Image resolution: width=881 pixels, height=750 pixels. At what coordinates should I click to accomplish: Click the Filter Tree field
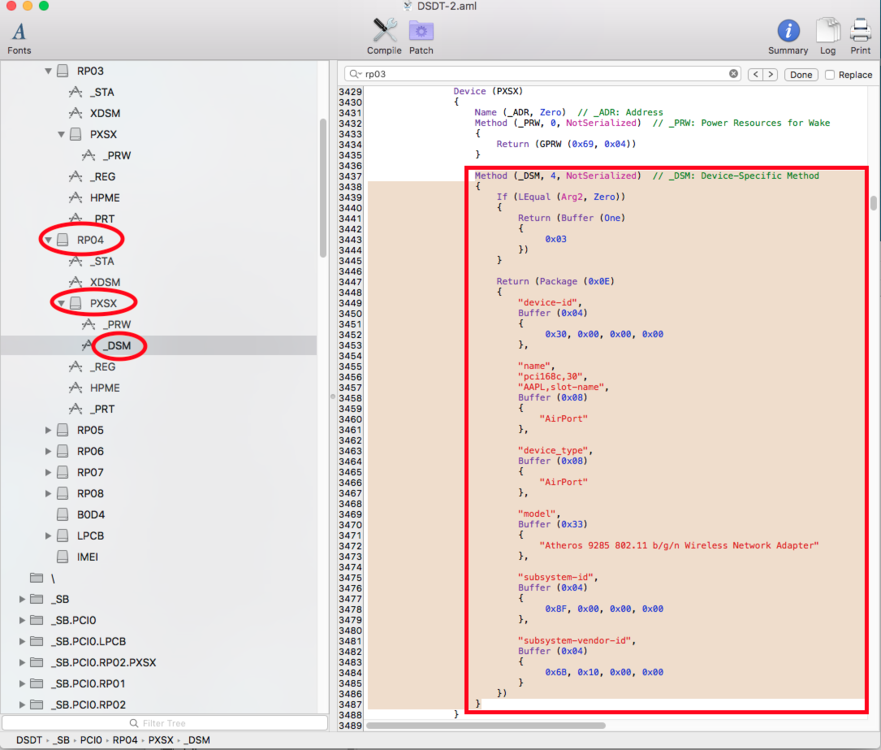pyautogui.click(x=164, y=723)
